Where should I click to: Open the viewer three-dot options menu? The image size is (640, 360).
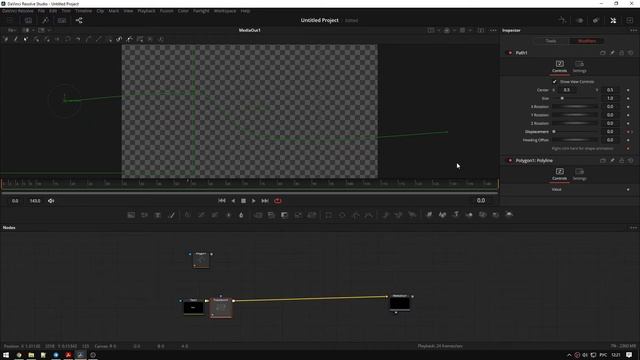[493, 30]
